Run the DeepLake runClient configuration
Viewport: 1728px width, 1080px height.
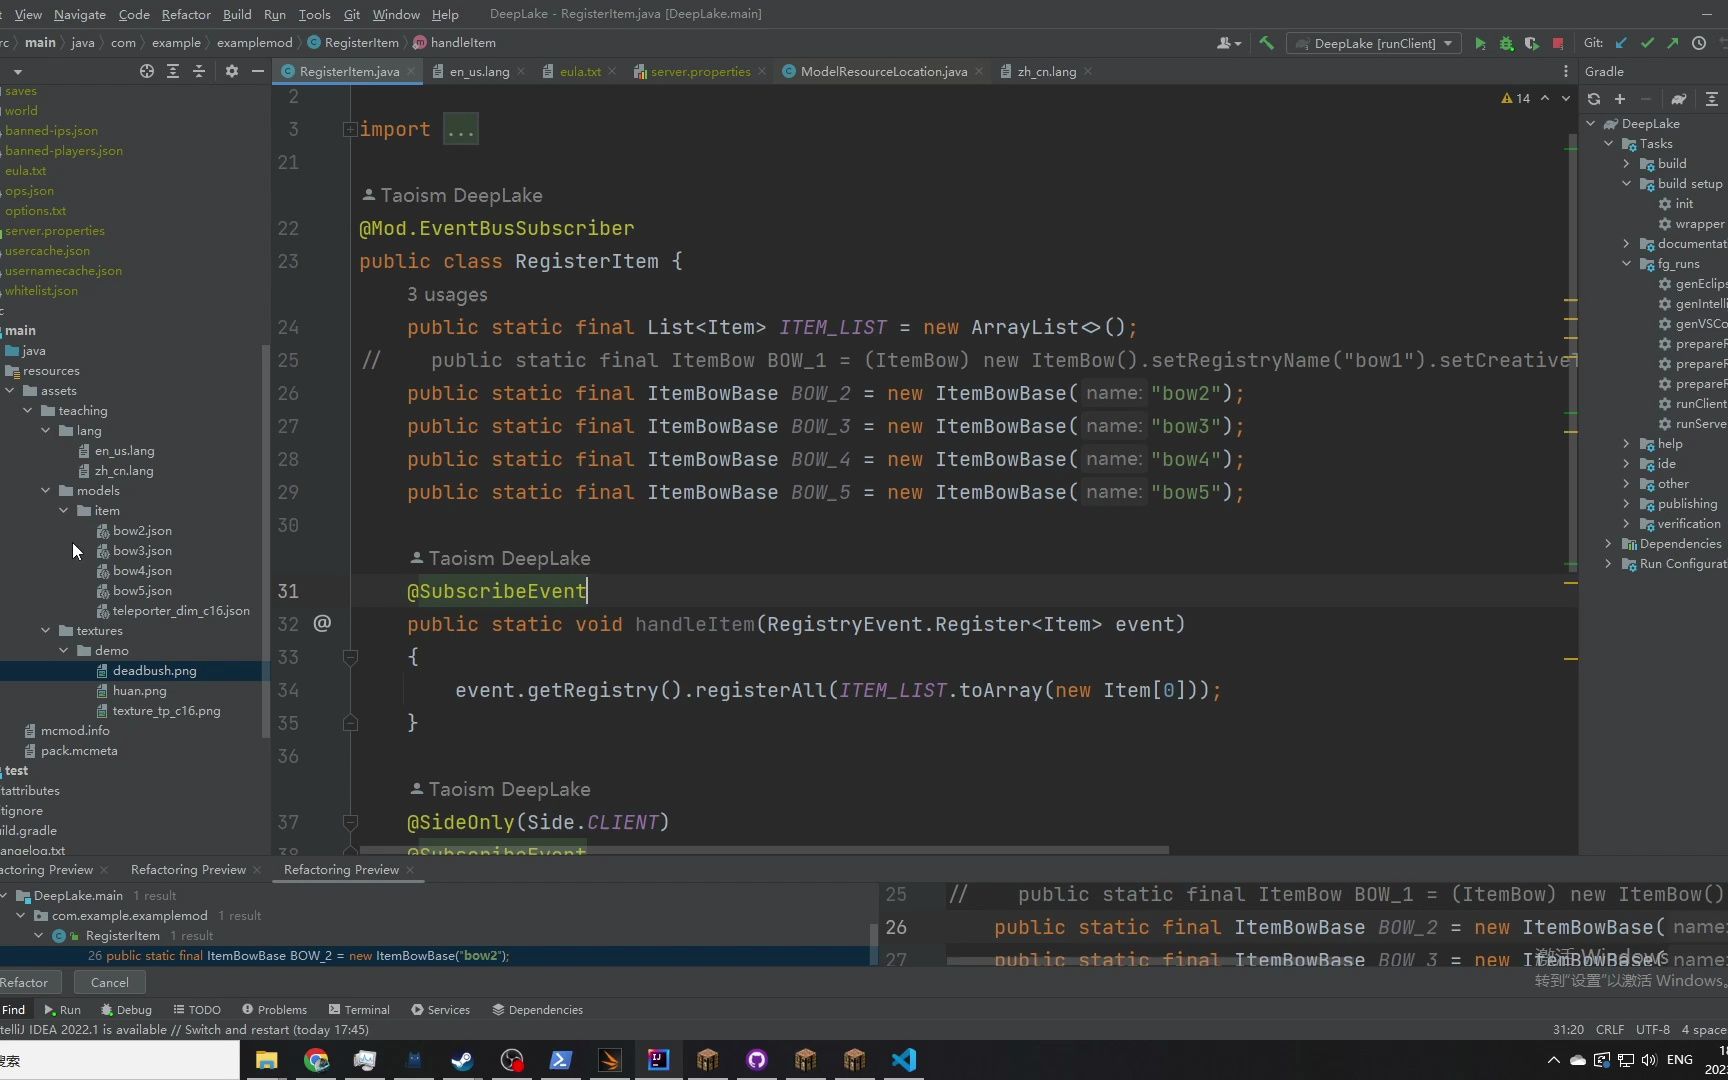1480,43
